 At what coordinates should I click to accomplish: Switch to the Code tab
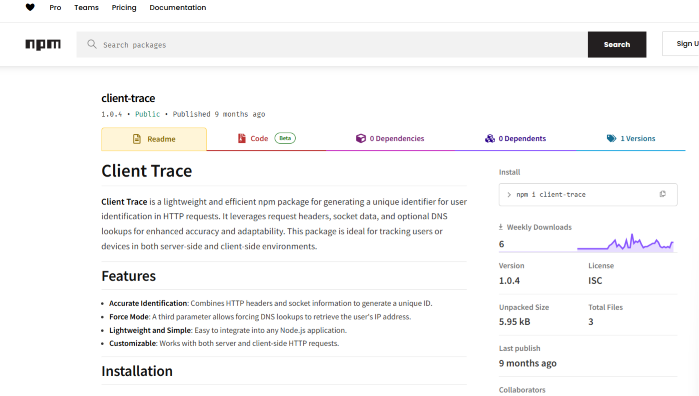point(266,139)
